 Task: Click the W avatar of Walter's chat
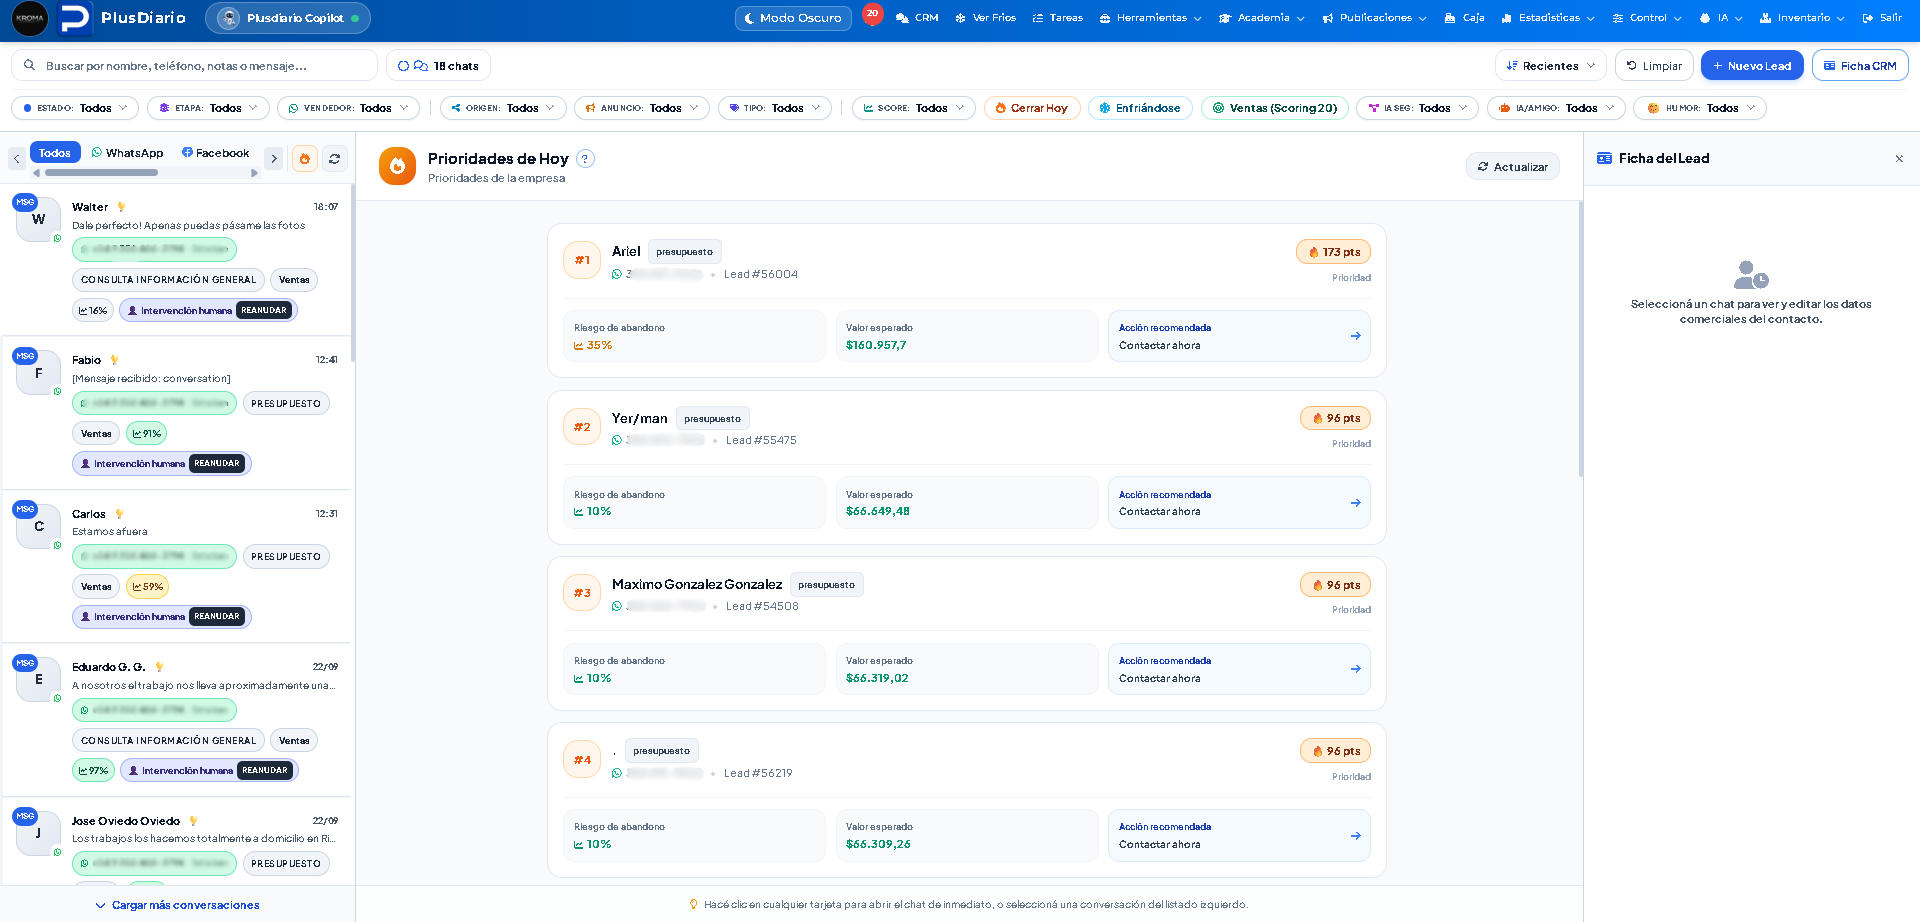click(x=39, y=220)
